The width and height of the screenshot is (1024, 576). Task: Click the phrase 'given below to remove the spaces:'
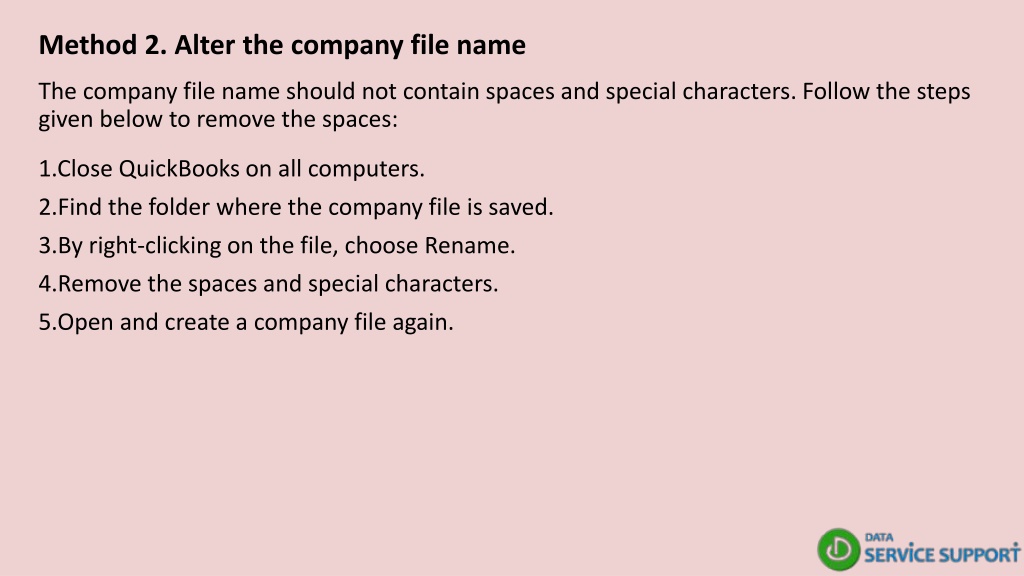pos(218,120)
